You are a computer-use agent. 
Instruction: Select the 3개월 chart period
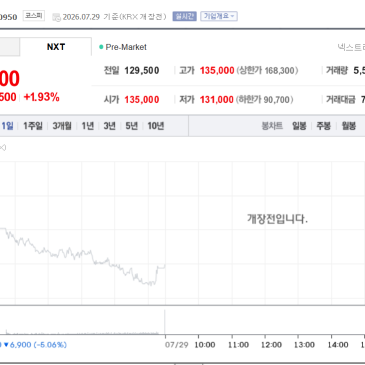[x=62, y=126]
